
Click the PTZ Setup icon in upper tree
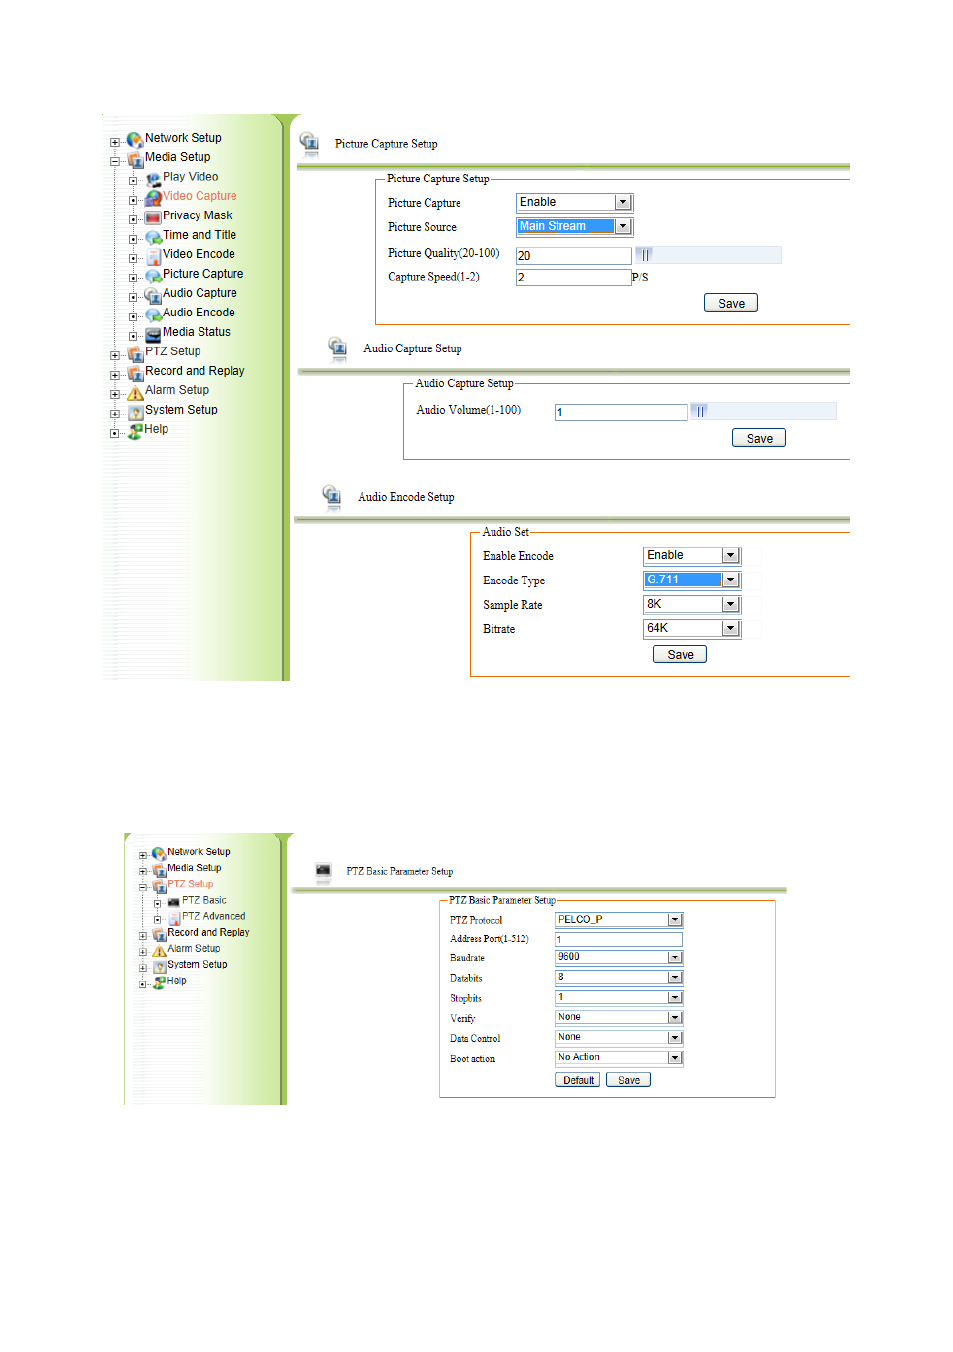tap(135, 353)
